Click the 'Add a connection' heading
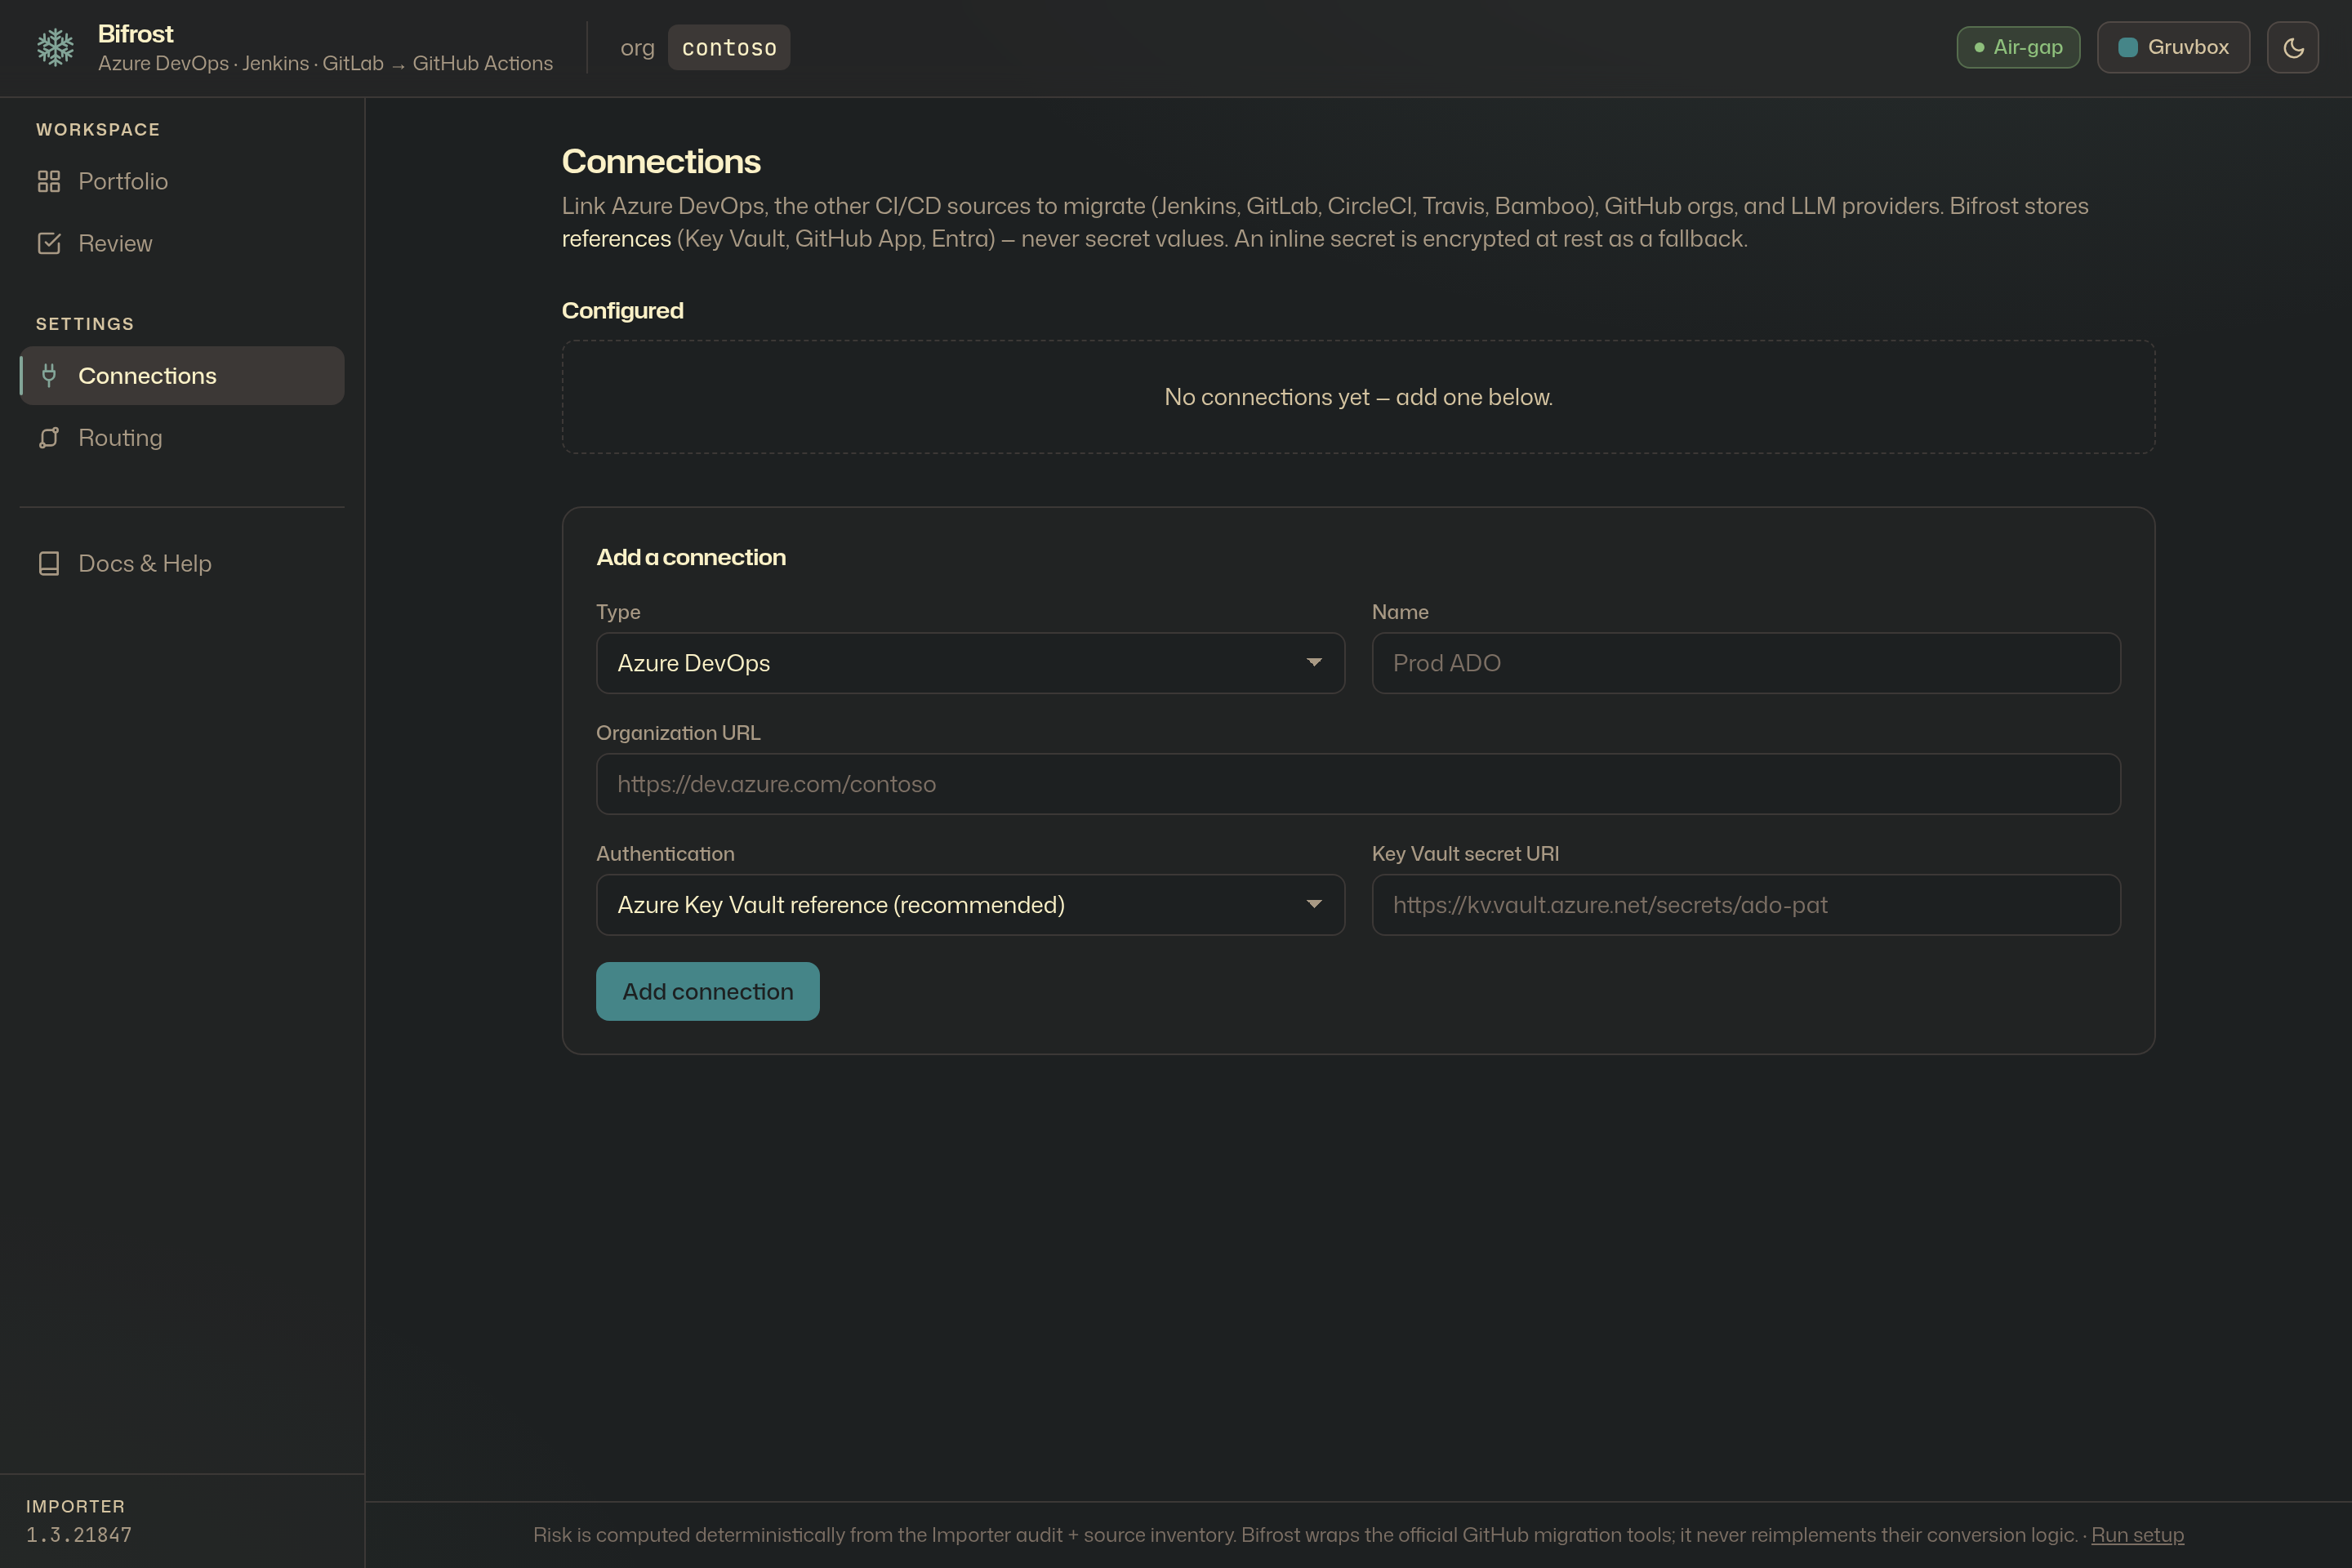2352x1568 pixels. click(691, 557)
